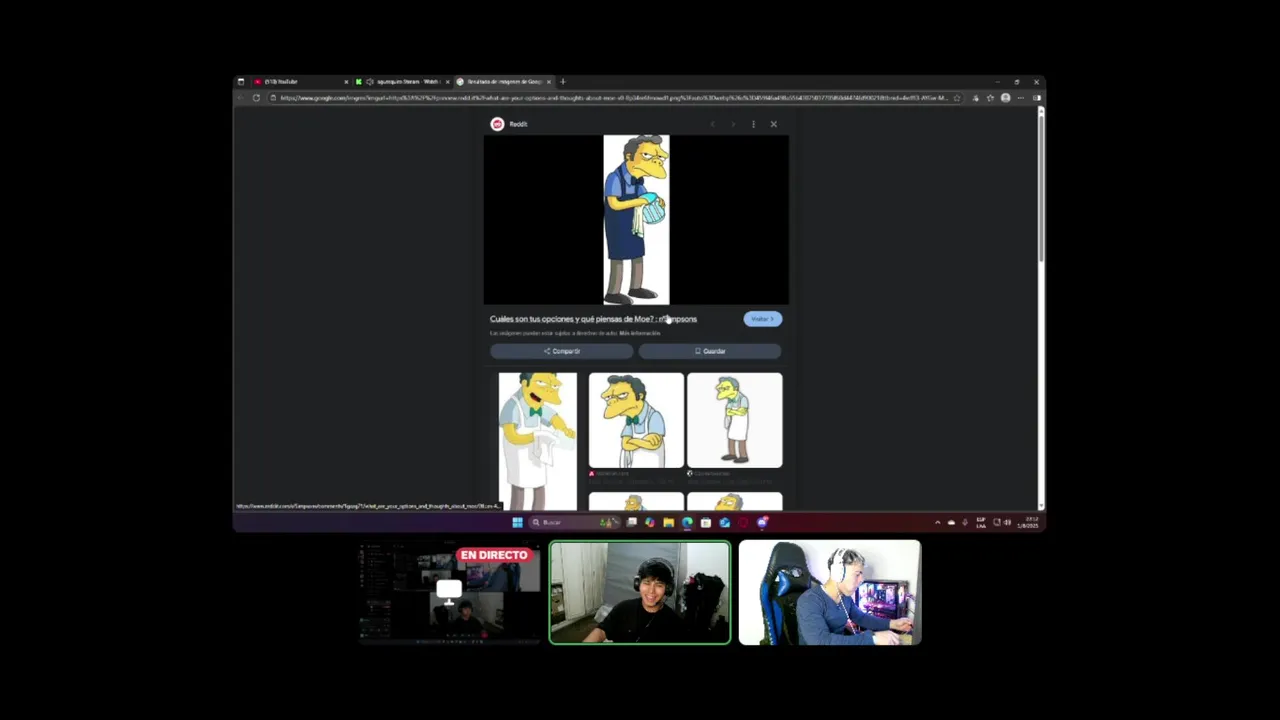Open thumbnail of Moe holding white towel

538,441
